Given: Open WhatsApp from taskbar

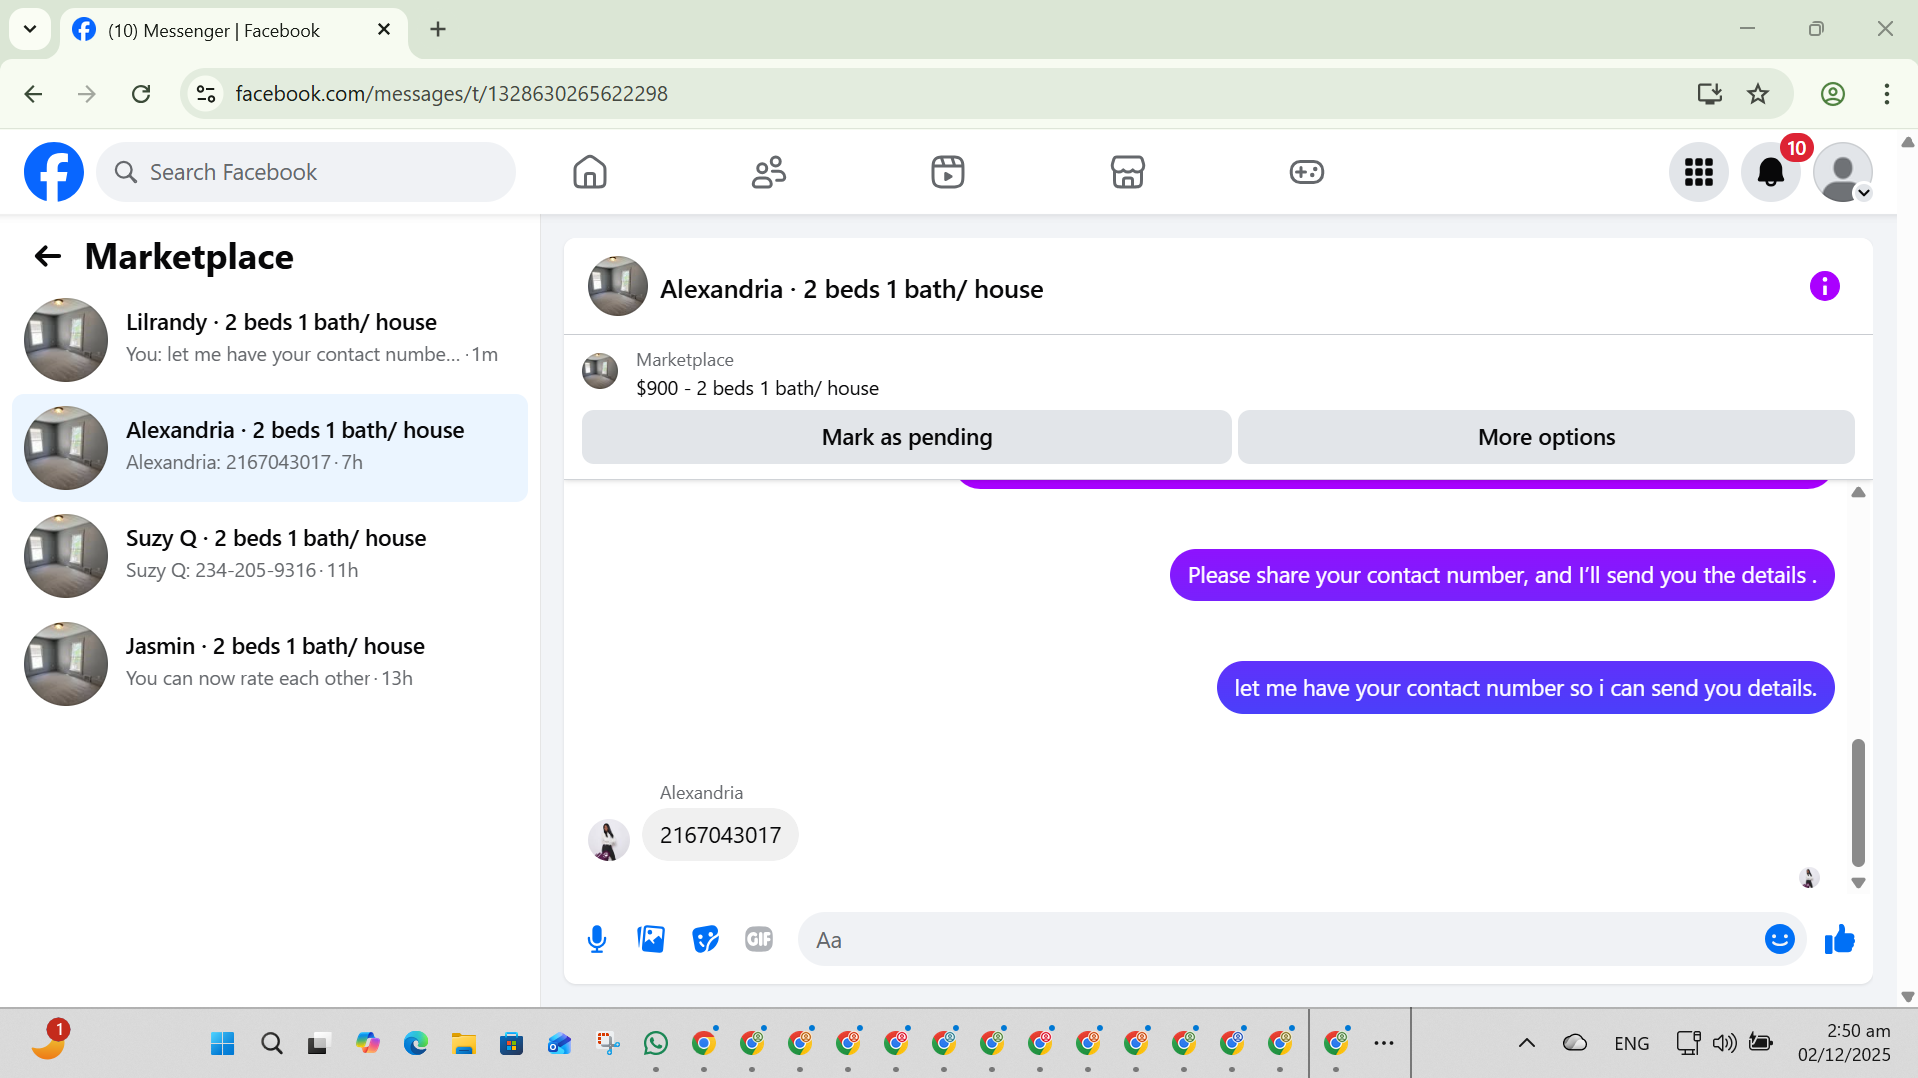Looking at the screenshot, I should click(x=655, y=1044).
